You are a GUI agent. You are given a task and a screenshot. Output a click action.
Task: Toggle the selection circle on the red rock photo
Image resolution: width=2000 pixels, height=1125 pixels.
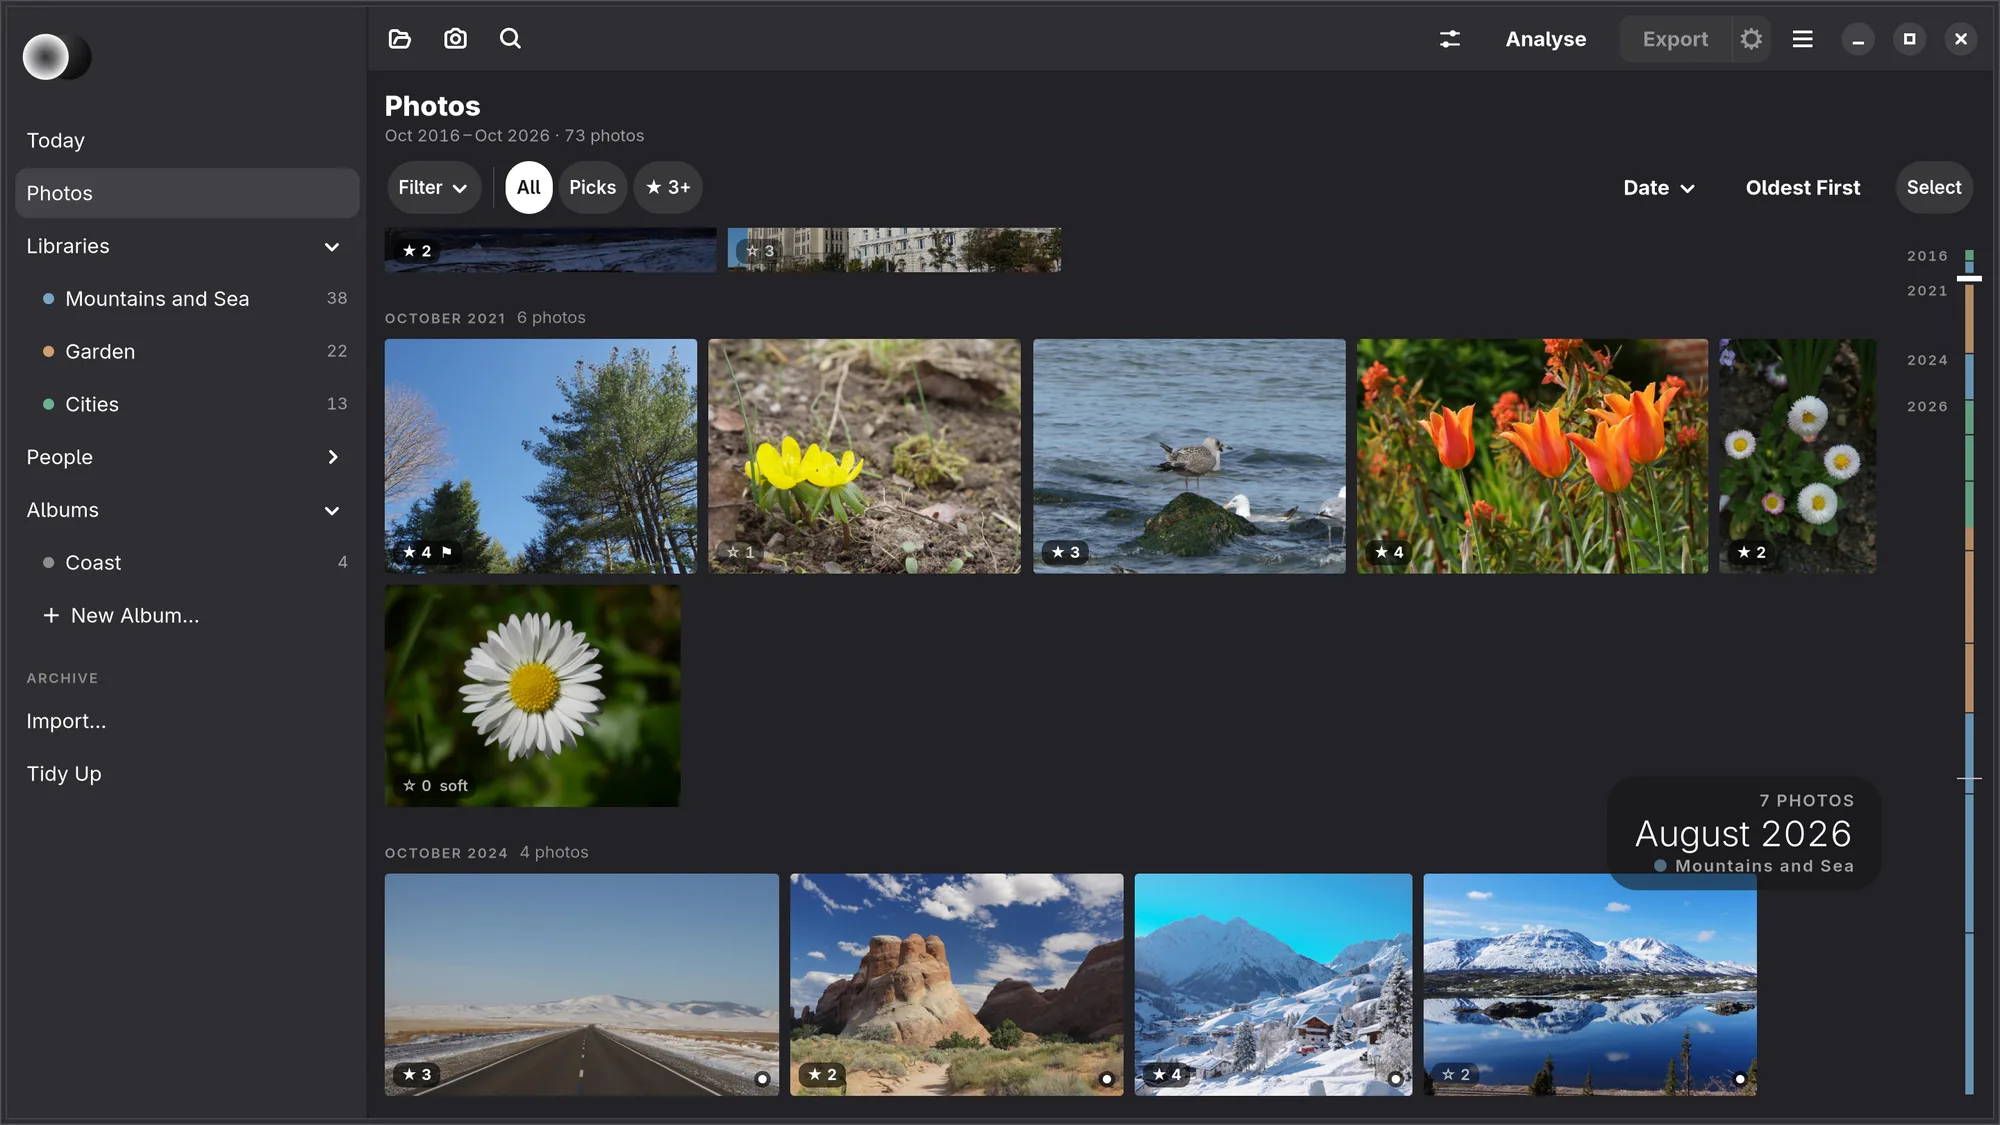(x=1107, y=1079)
